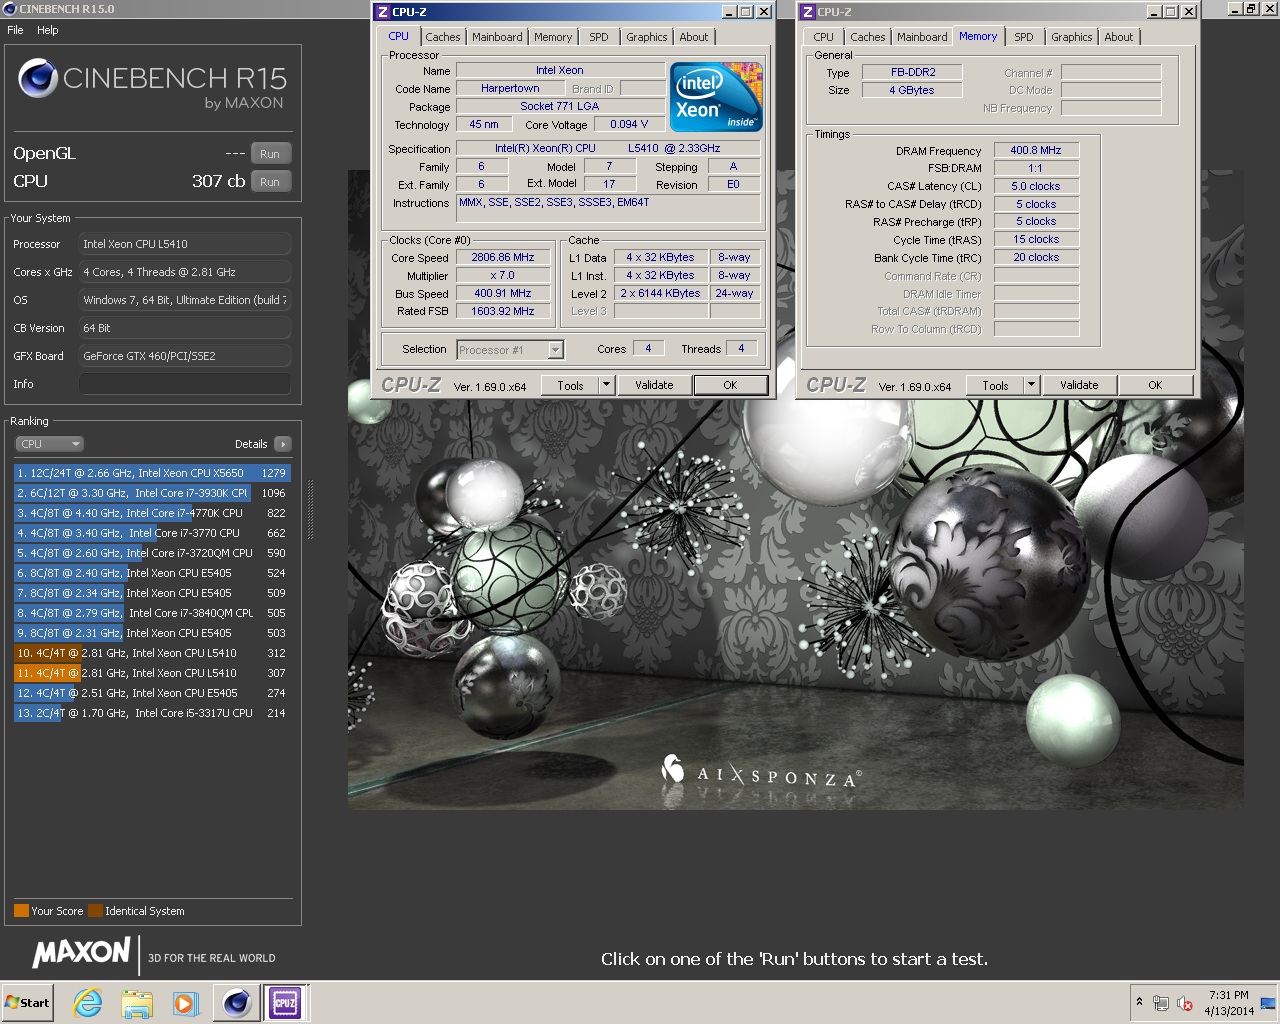Switch to Mainboard tab in left CPU-Z window
Screen dimensions: 1280x1024
coord(497,37)
